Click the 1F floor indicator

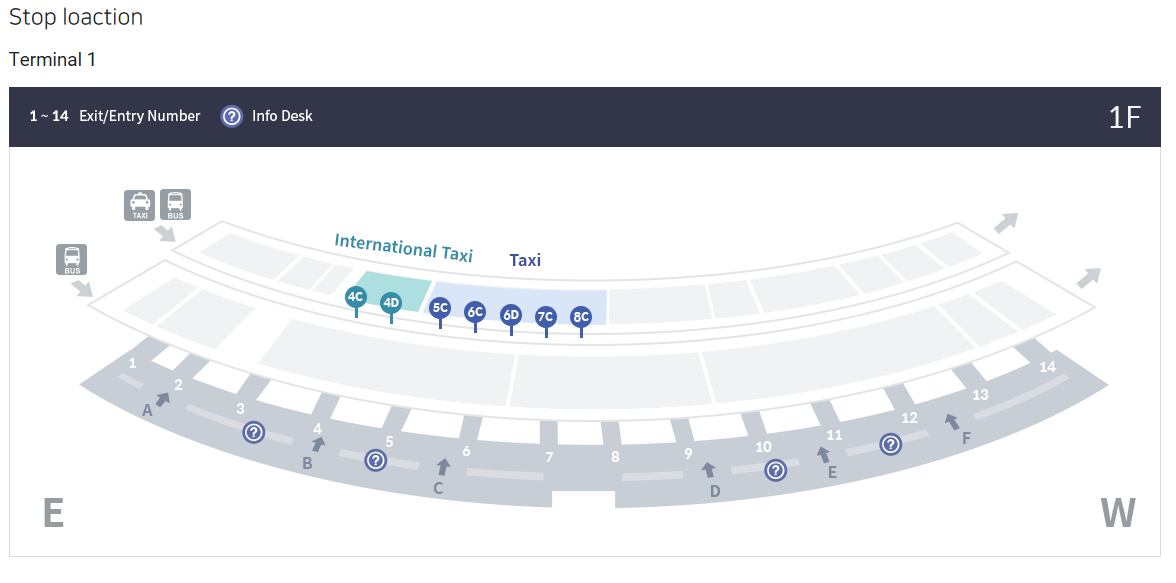1125,117
